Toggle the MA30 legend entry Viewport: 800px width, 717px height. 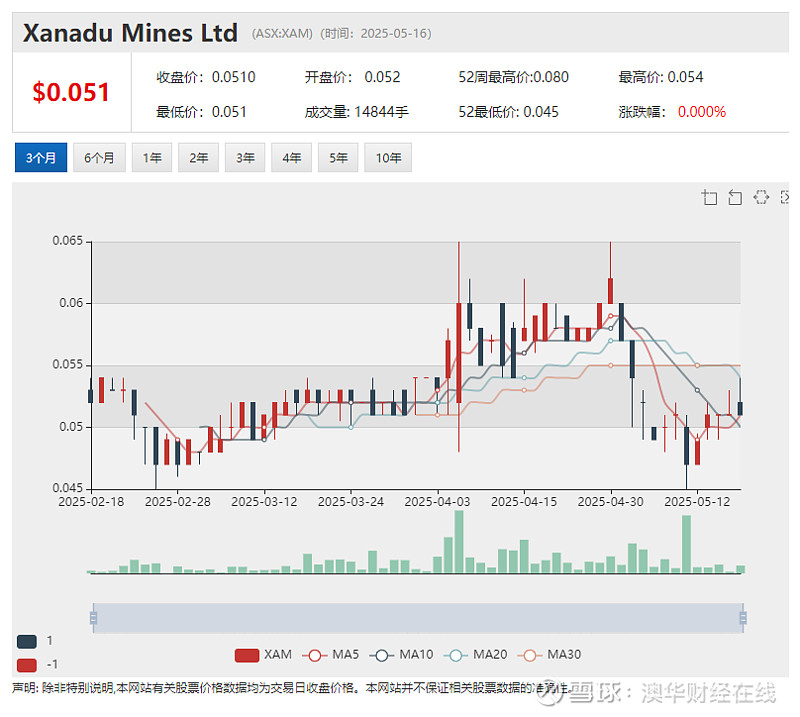coord(549,655)
